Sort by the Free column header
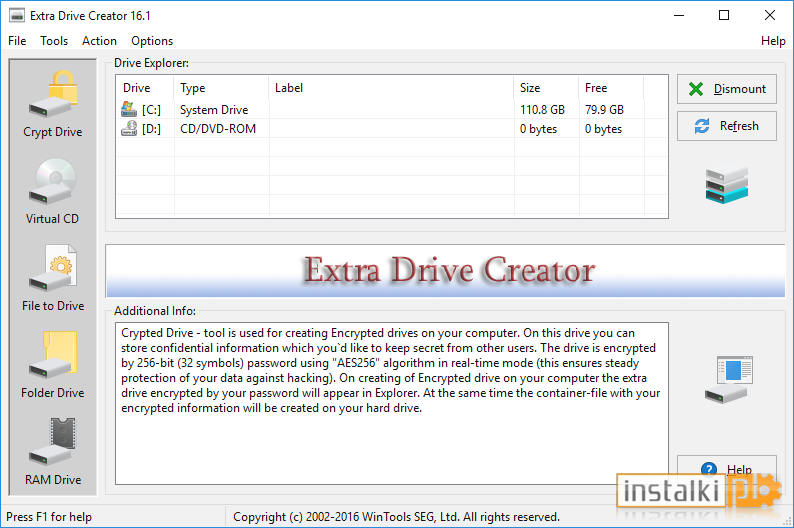Viewport: 794px width, 528px height. pyautogui.click(x=611, y=88)
